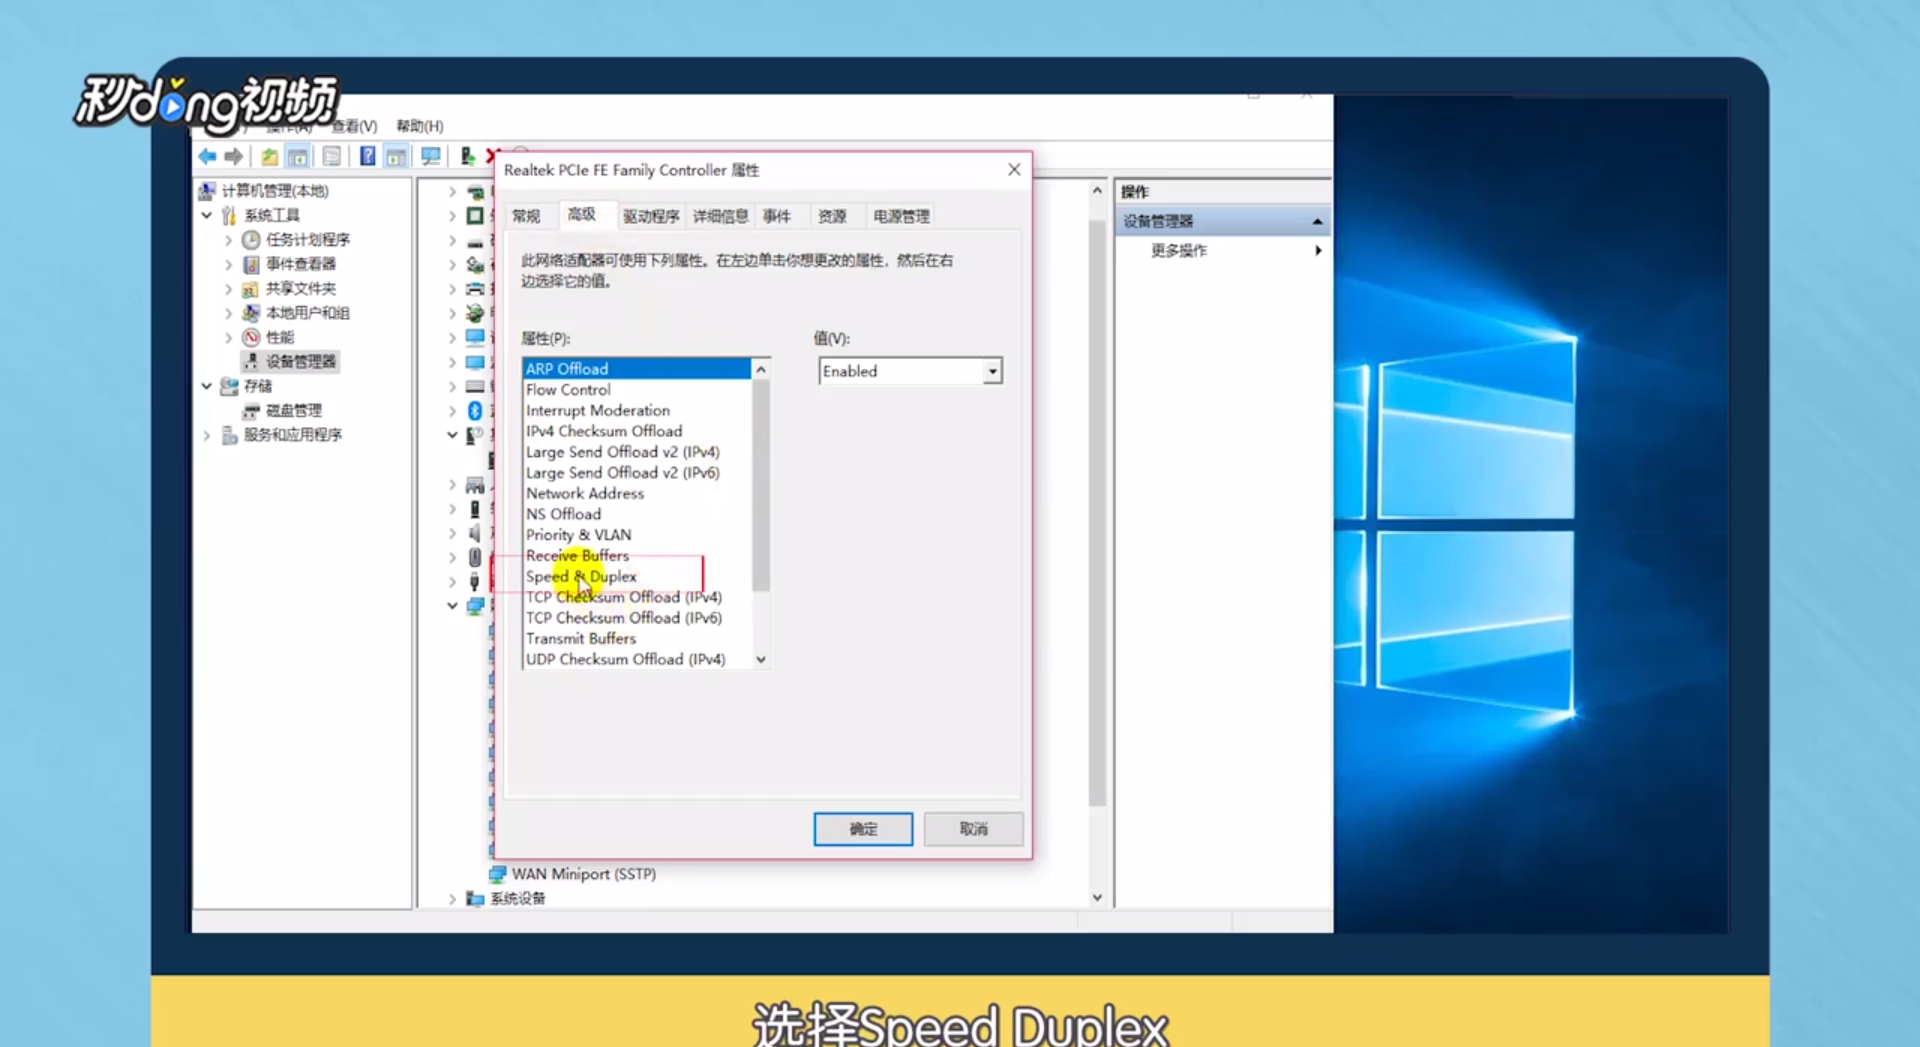This screenshot has width=1920, height=1047.
Task: Select 磁盘管理 in the console tree
Action: point(293,410)
